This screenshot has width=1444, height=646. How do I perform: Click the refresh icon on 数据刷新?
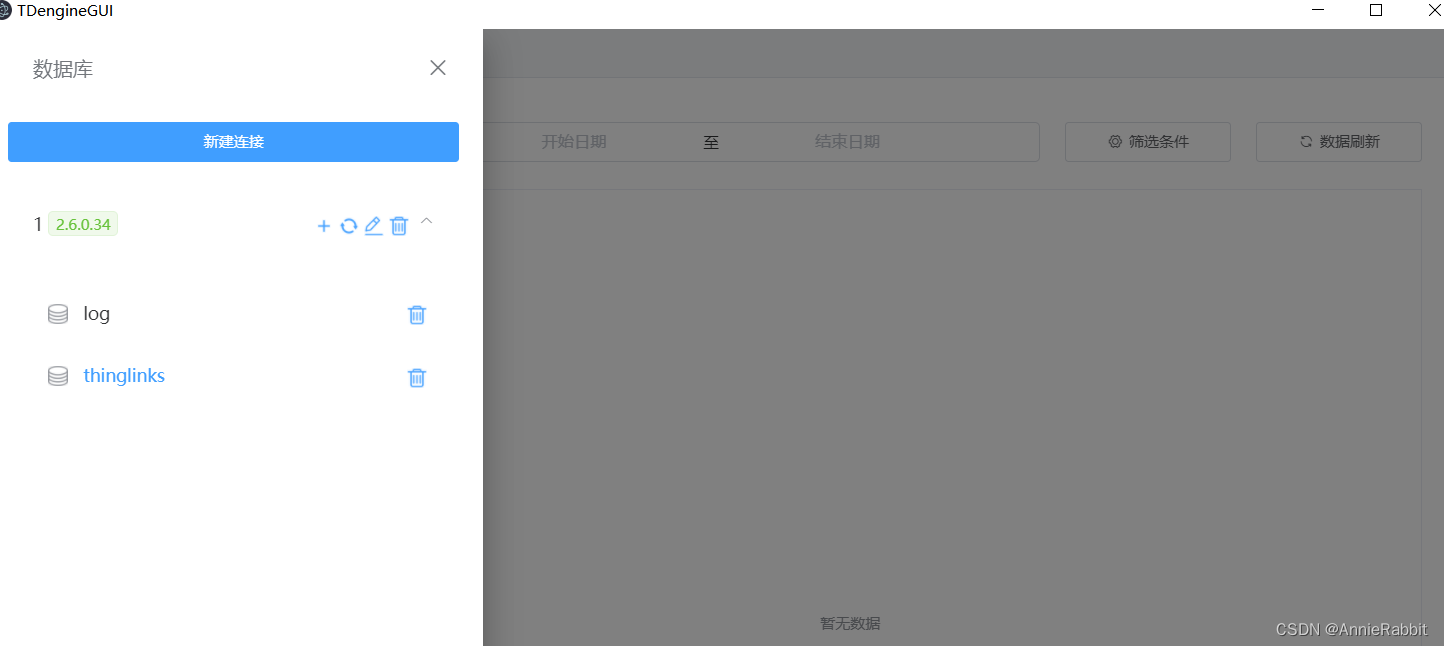tap(1305, 141)
